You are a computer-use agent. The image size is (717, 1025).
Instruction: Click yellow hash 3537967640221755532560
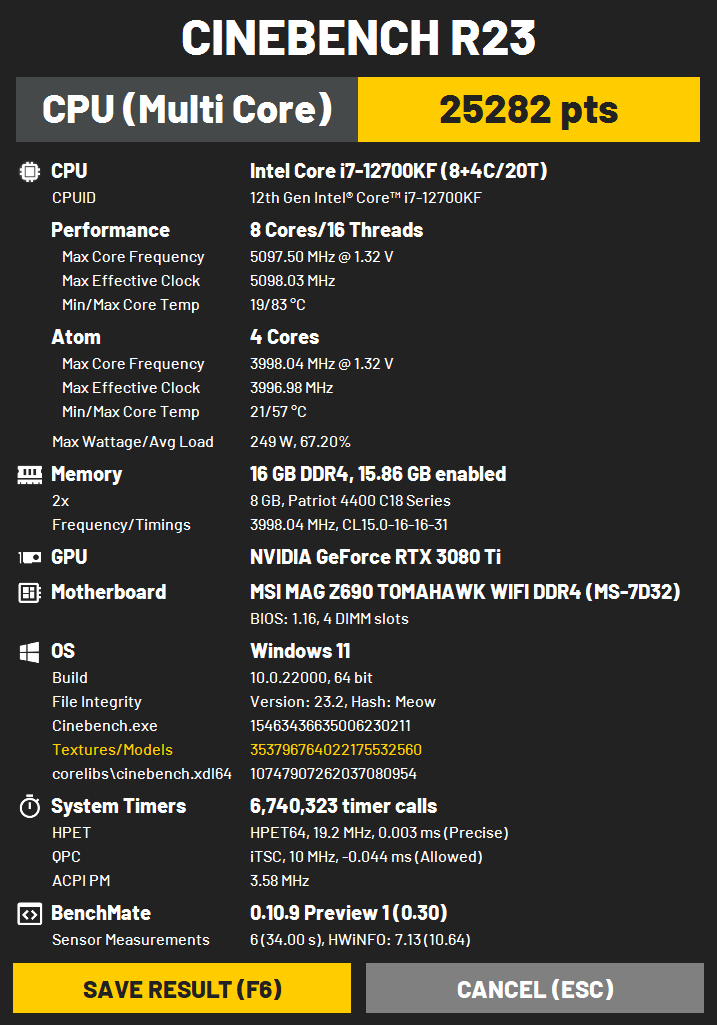click(x=335, y=750)
